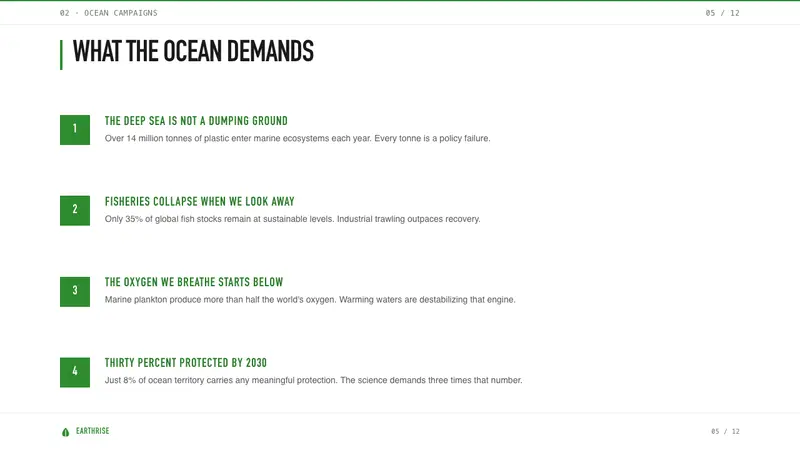Image resolution: width=800 pixels, height=450 pixels.
Task: Click the 'Marine plankton produce' sentence
Action: click(x=310, y=299)
